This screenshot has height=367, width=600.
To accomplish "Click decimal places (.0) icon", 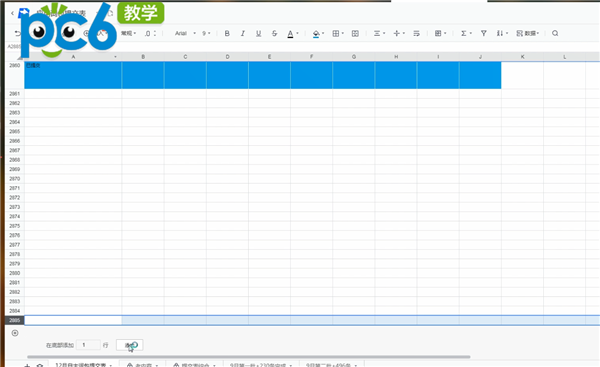I will (x=148, y=34).
